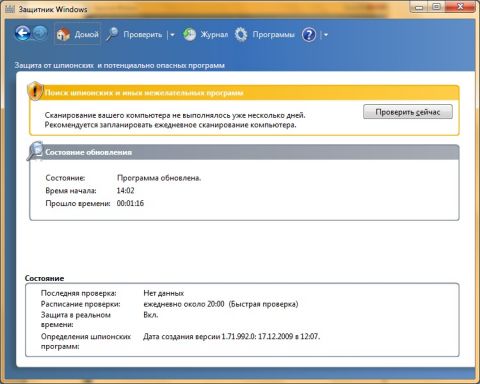Image resolution: width=480 pixels, height=384 pixels.
Task: Expand the Help options dropdown arrow
Action: point(326,34)
